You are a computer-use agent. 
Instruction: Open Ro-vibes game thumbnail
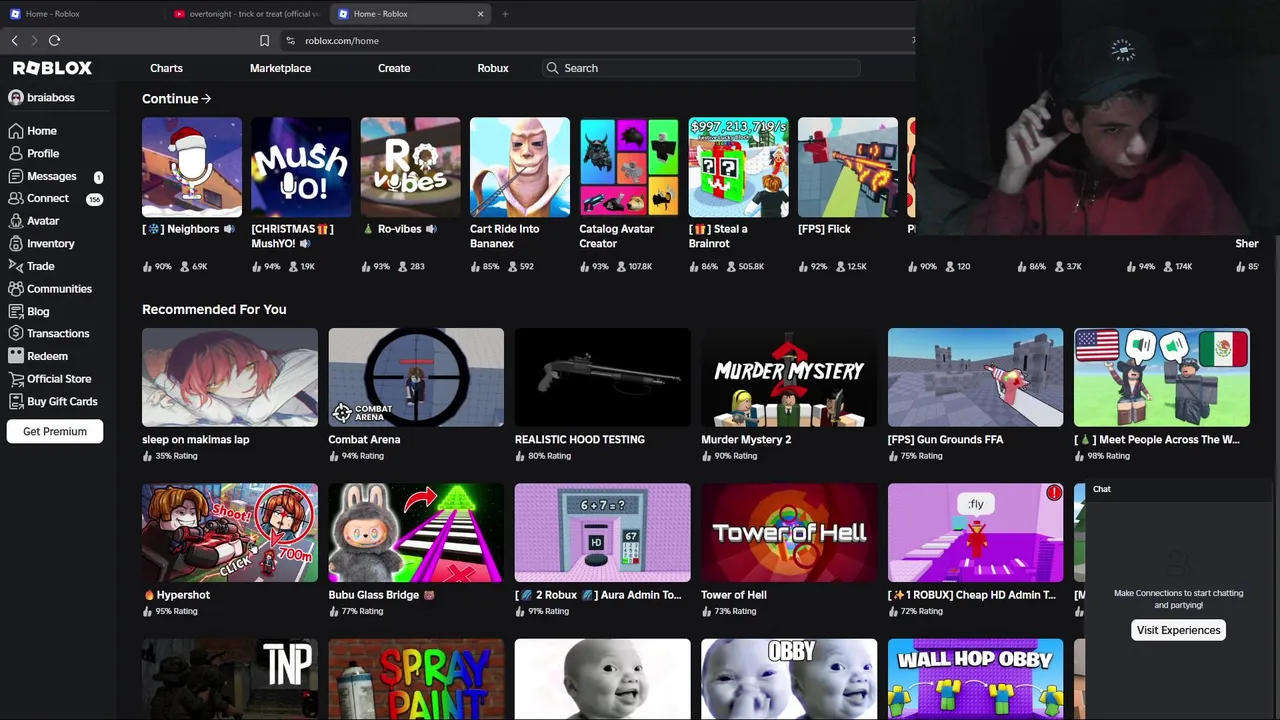(410, 167)
